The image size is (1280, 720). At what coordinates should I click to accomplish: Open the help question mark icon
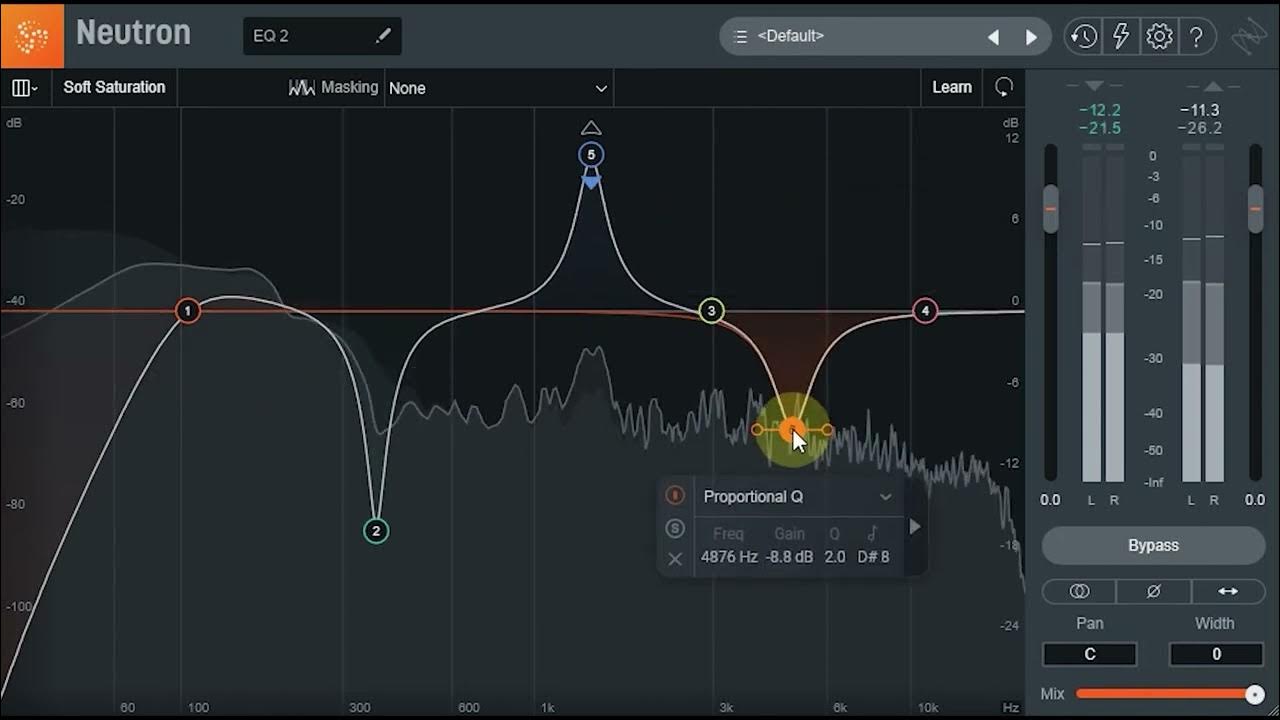pos(1196,37)
